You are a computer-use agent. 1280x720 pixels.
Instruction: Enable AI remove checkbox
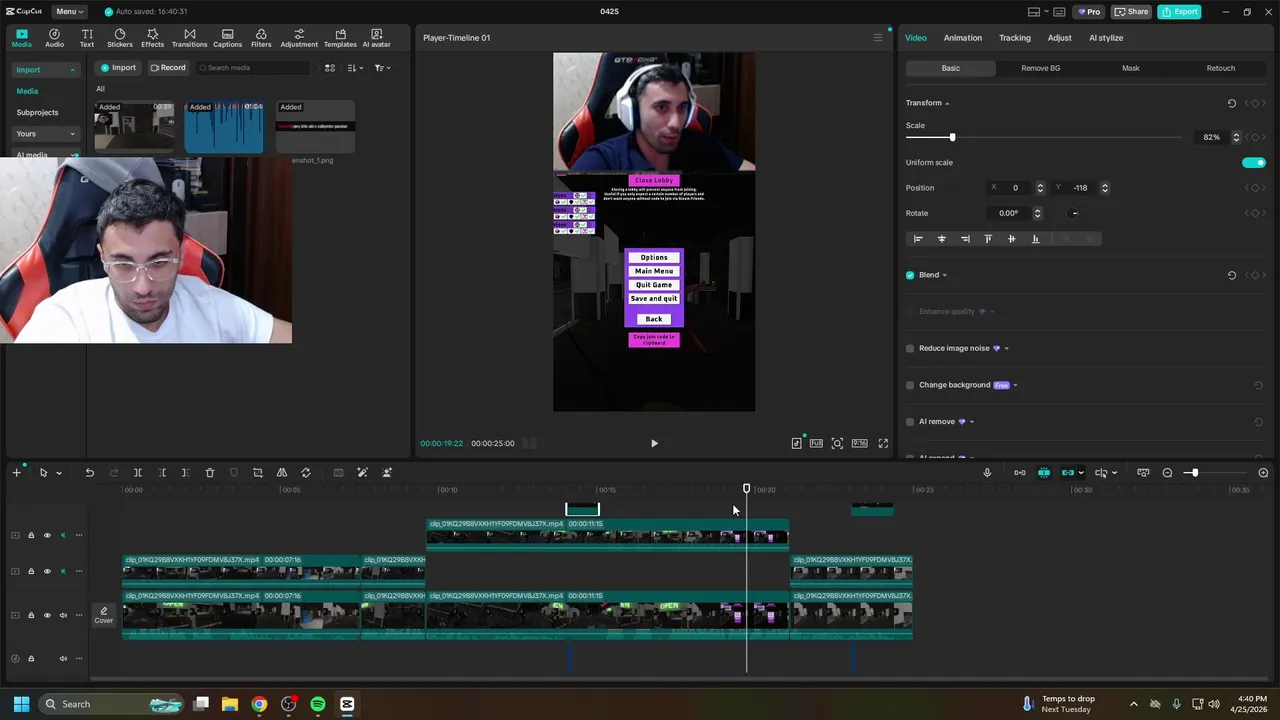click(910, 422)
